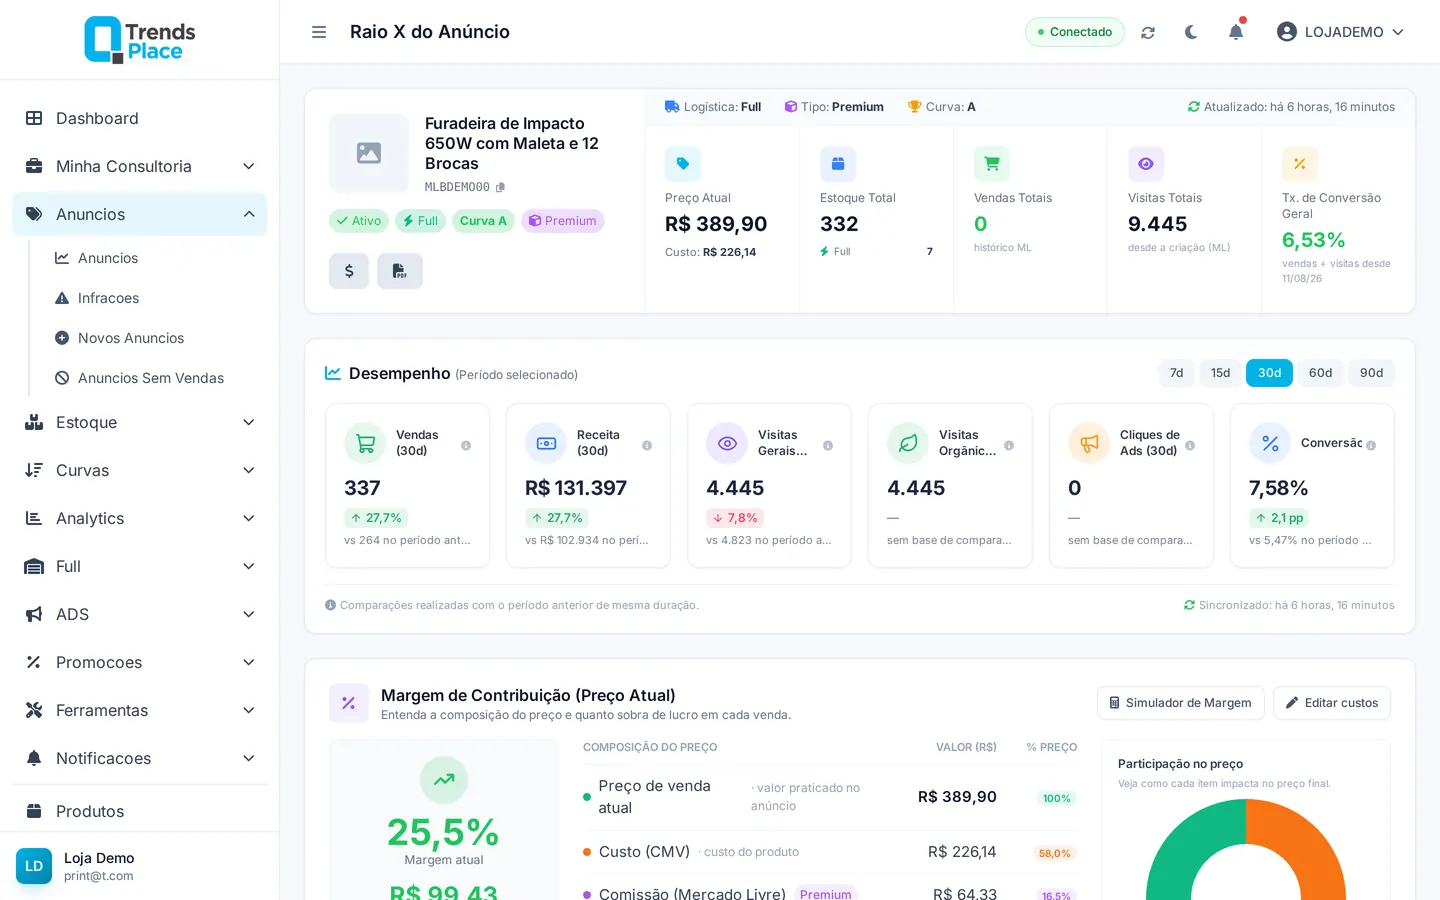Select the 30d period tab
1440x900 pixels.
[x=1269, y=373]
